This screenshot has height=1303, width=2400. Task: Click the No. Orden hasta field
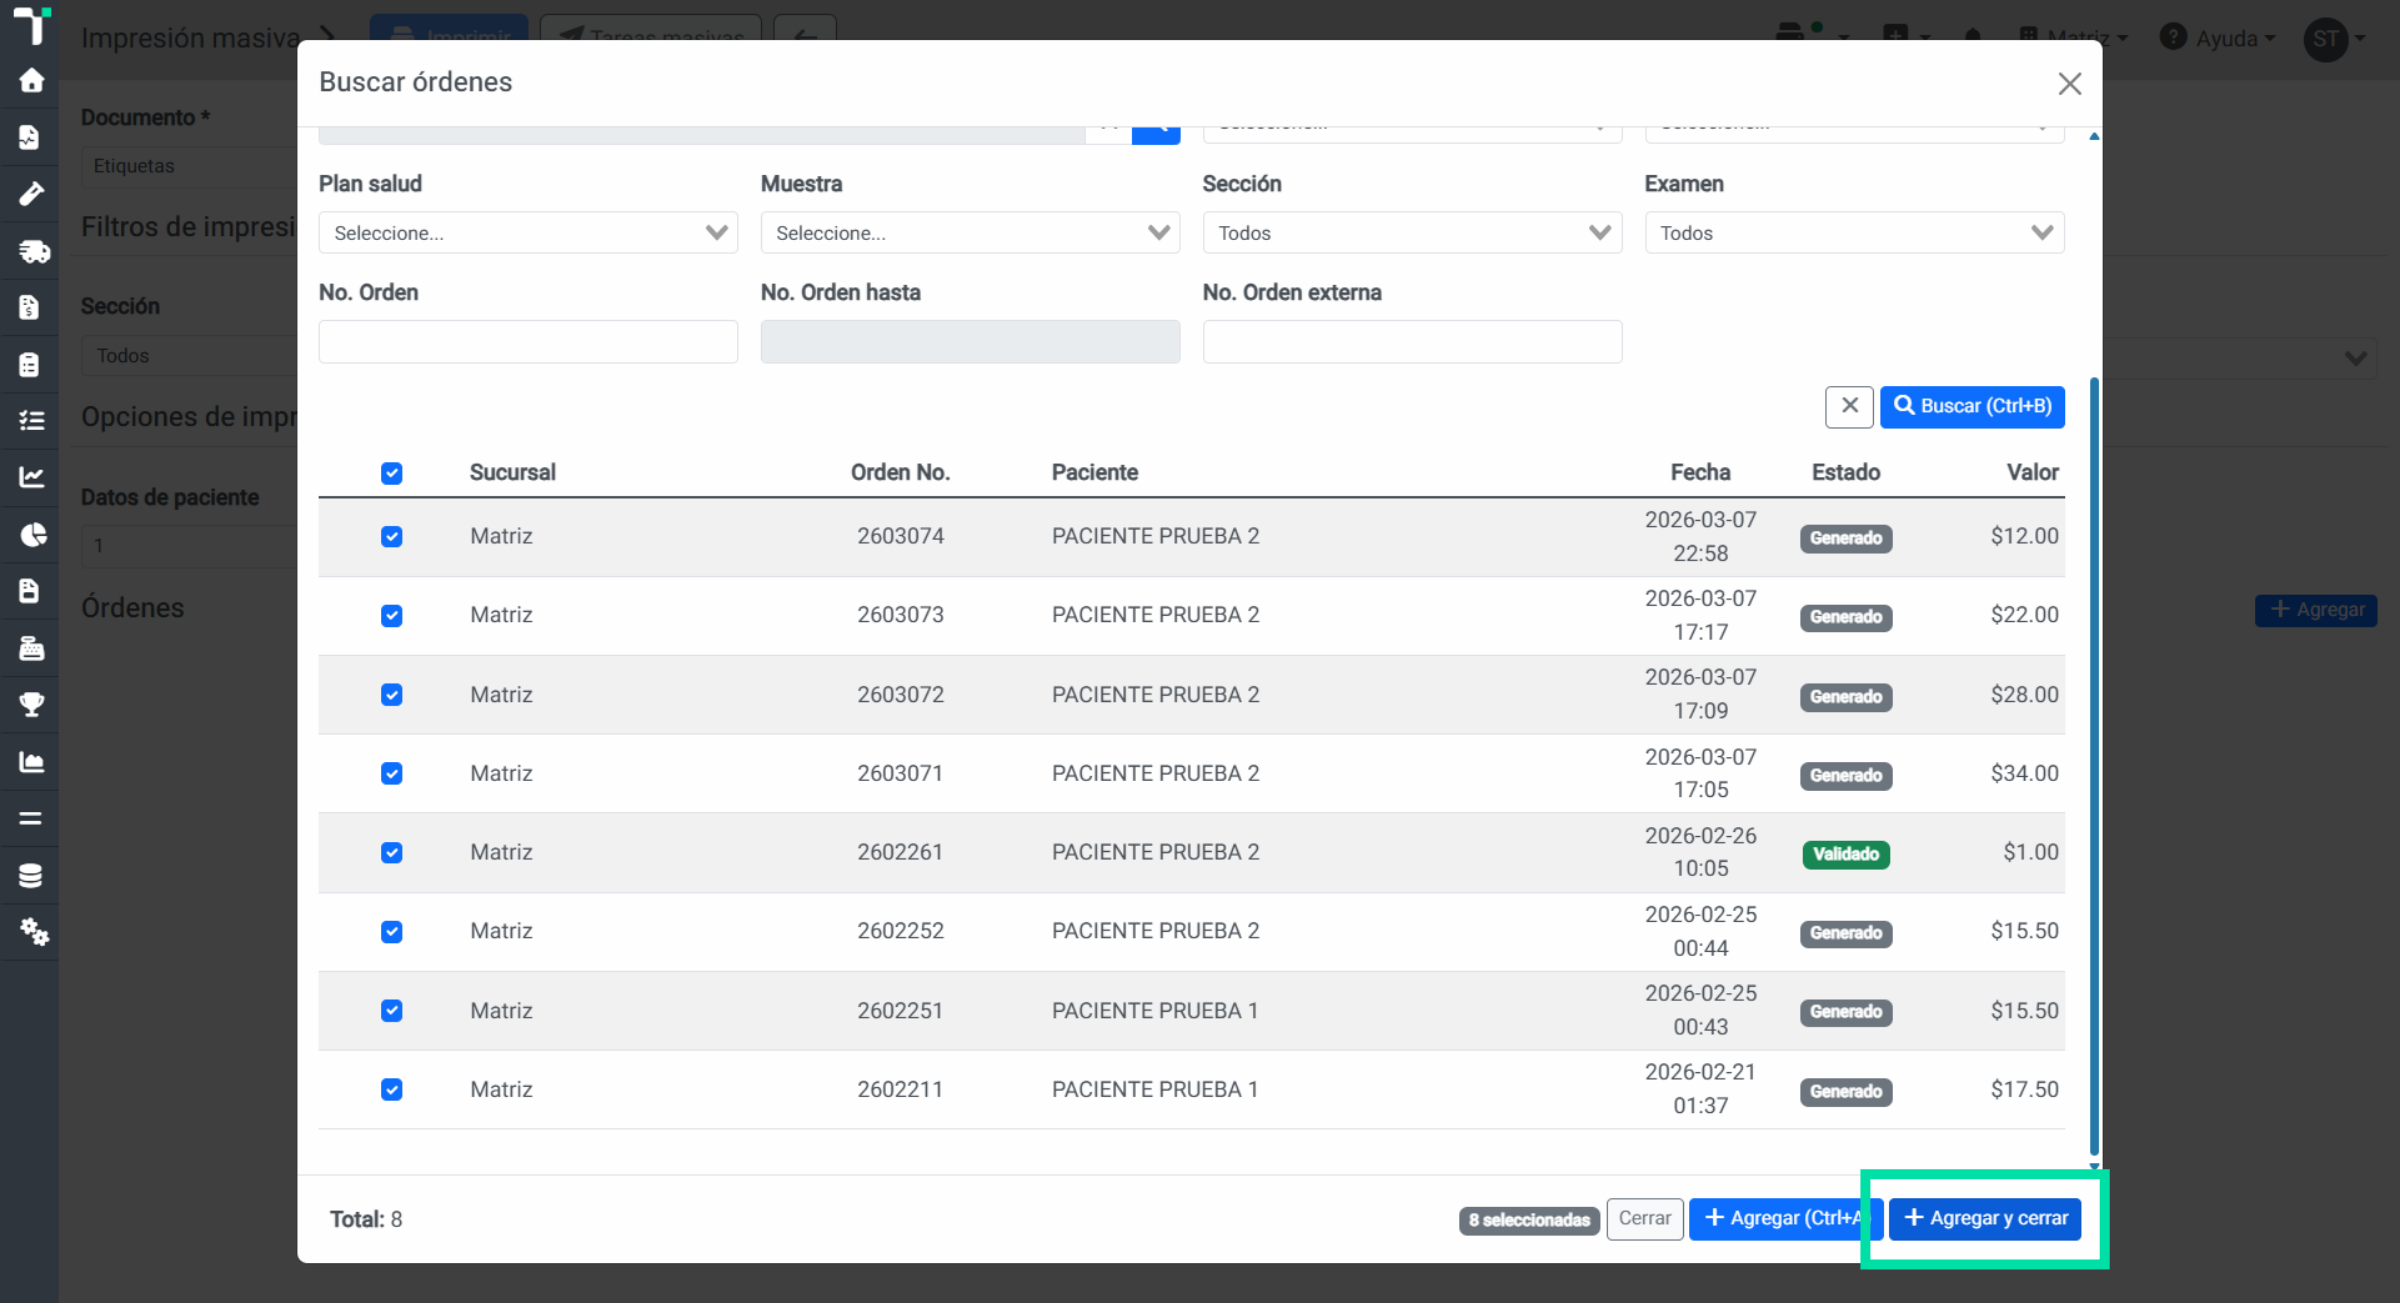pos(970,342)
